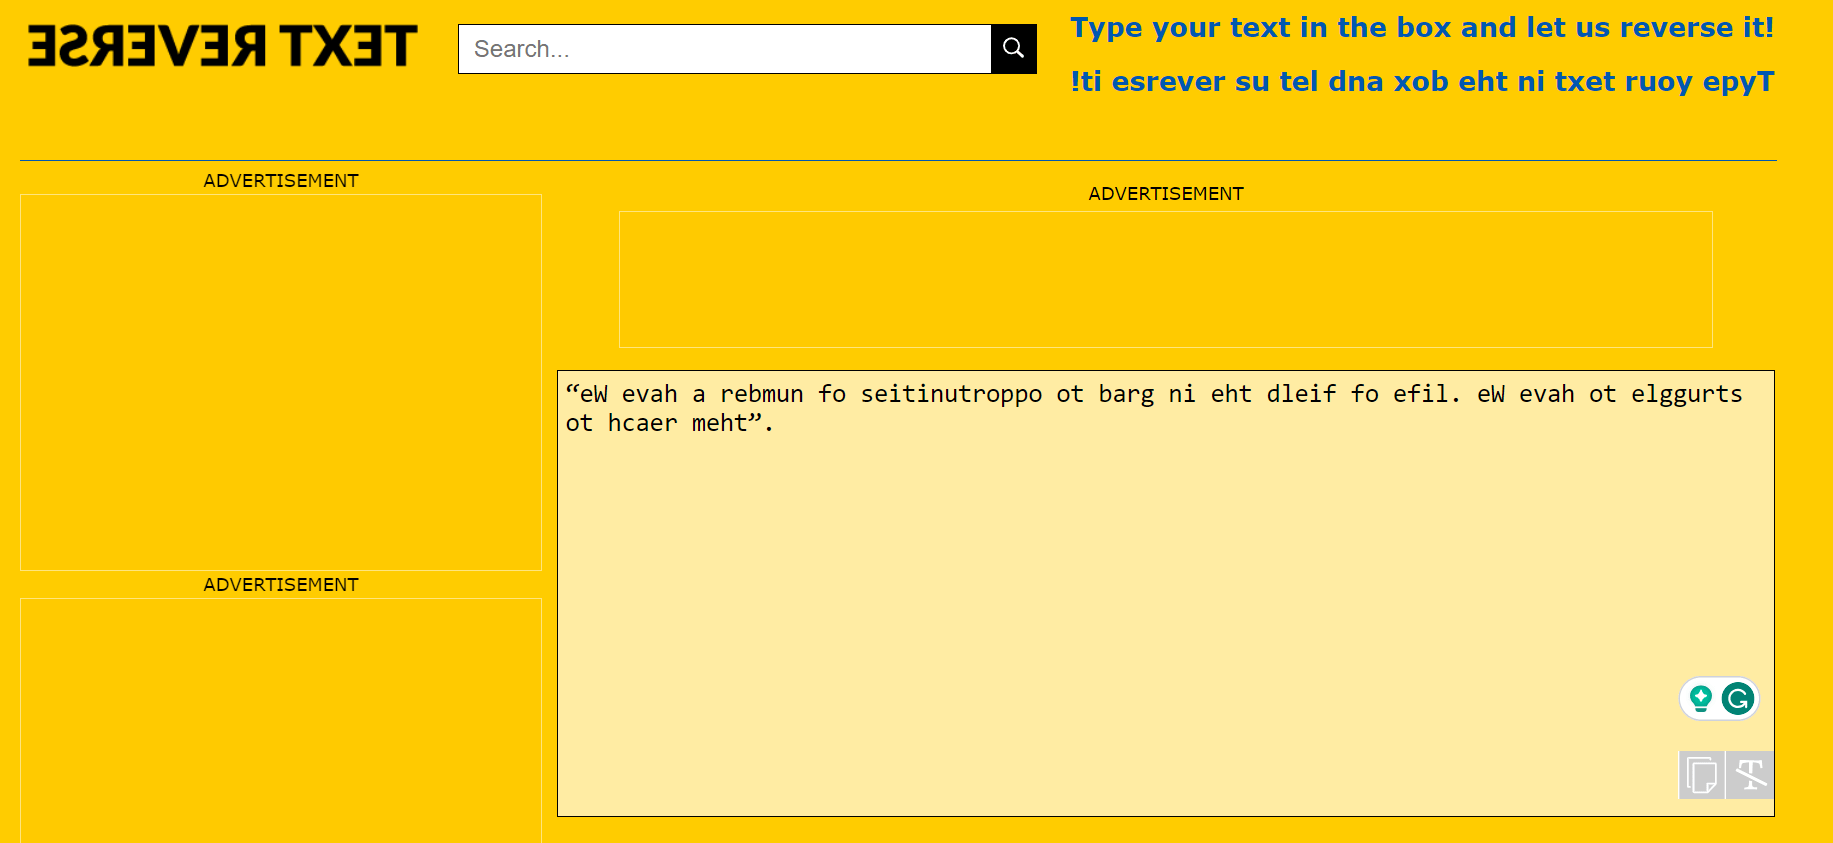This screenshot has width=1833, height=843.
Task: Focus the Search input field
Action: tap(724, 49)
